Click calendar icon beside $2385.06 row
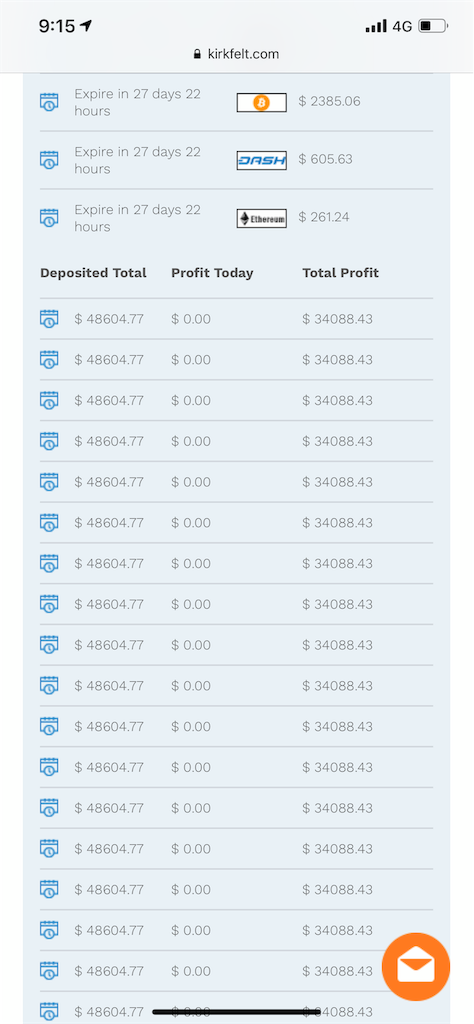 (x=49, y=103)
